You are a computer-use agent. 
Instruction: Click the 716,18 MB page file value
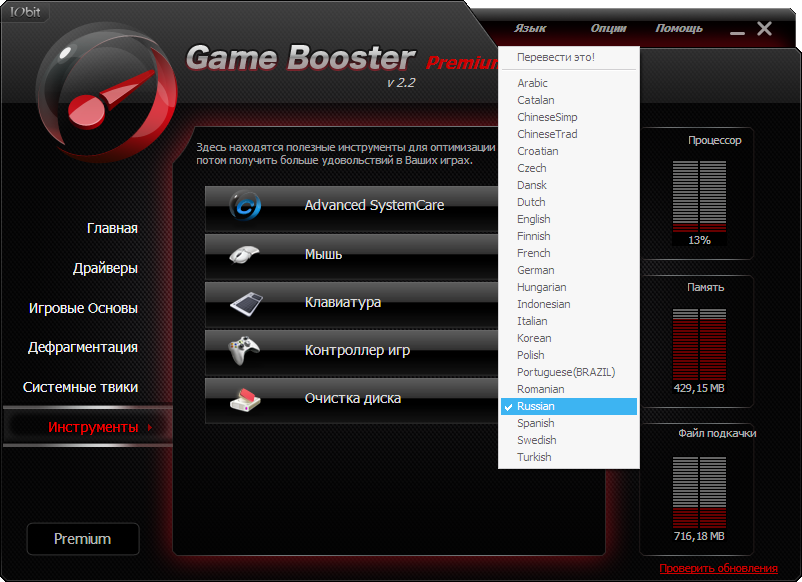tap(699, 536)
